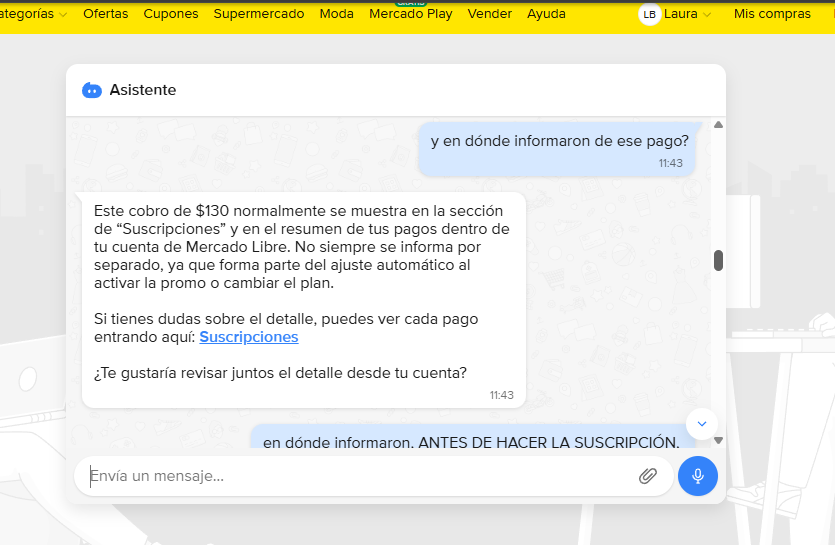This screenshot has width=835, height=545.
Task: Click the LB avatar for Laura
Action: [649, 14]
